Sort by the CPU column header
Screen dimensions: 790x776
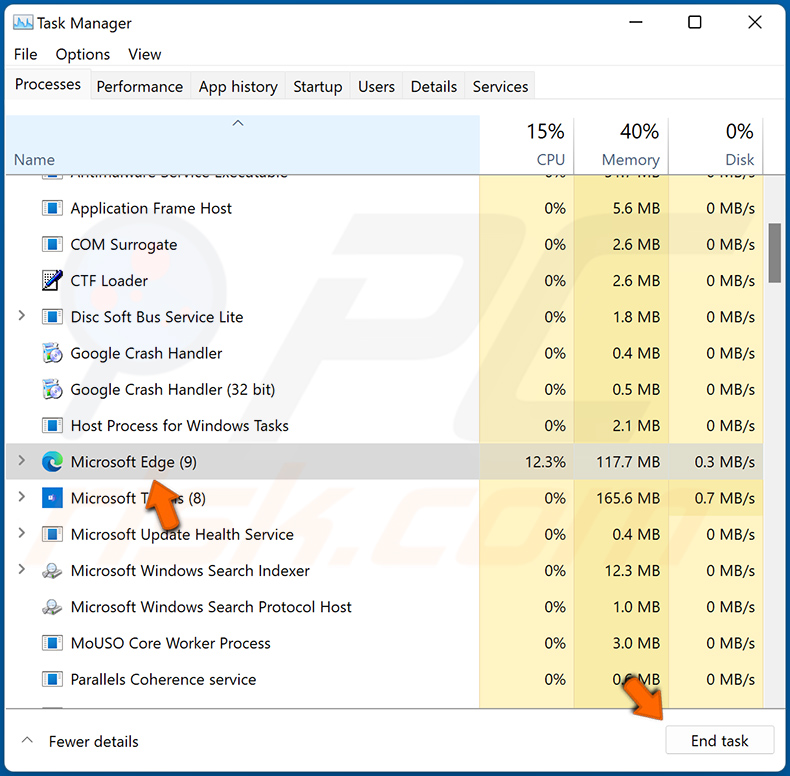(x=528, y=145)
